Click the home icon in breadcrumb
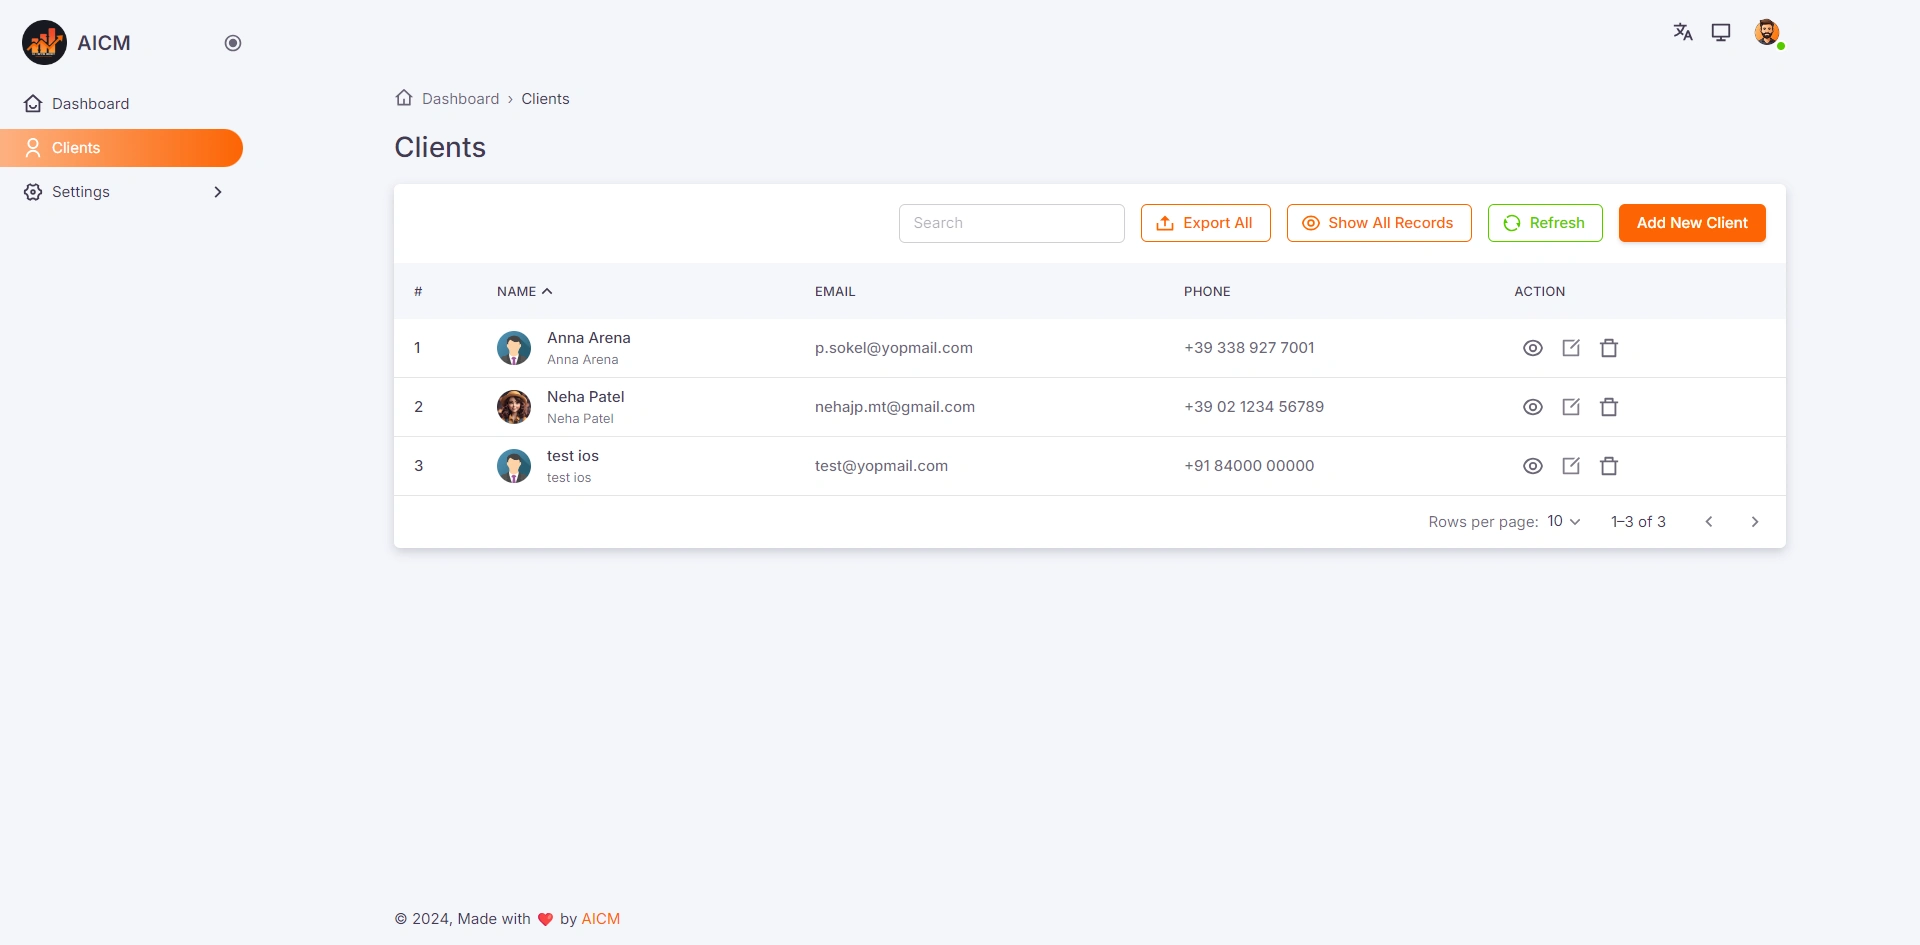1920x945 pixels. tap(404, 98)
